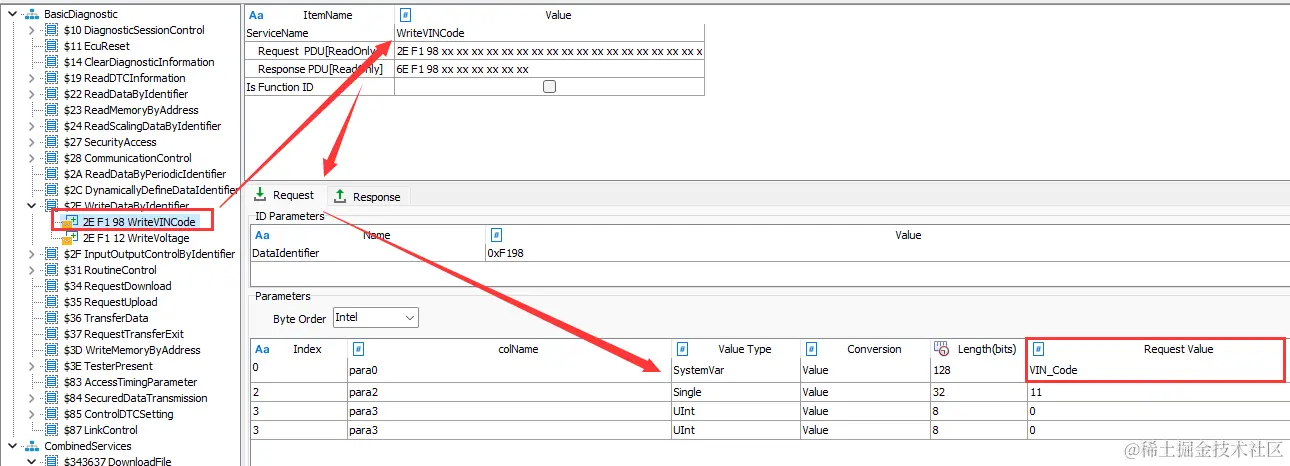The image size is (1290, 466).
Task: Expand the $19 ReadDTCInformation node
Action: (32, 78)
